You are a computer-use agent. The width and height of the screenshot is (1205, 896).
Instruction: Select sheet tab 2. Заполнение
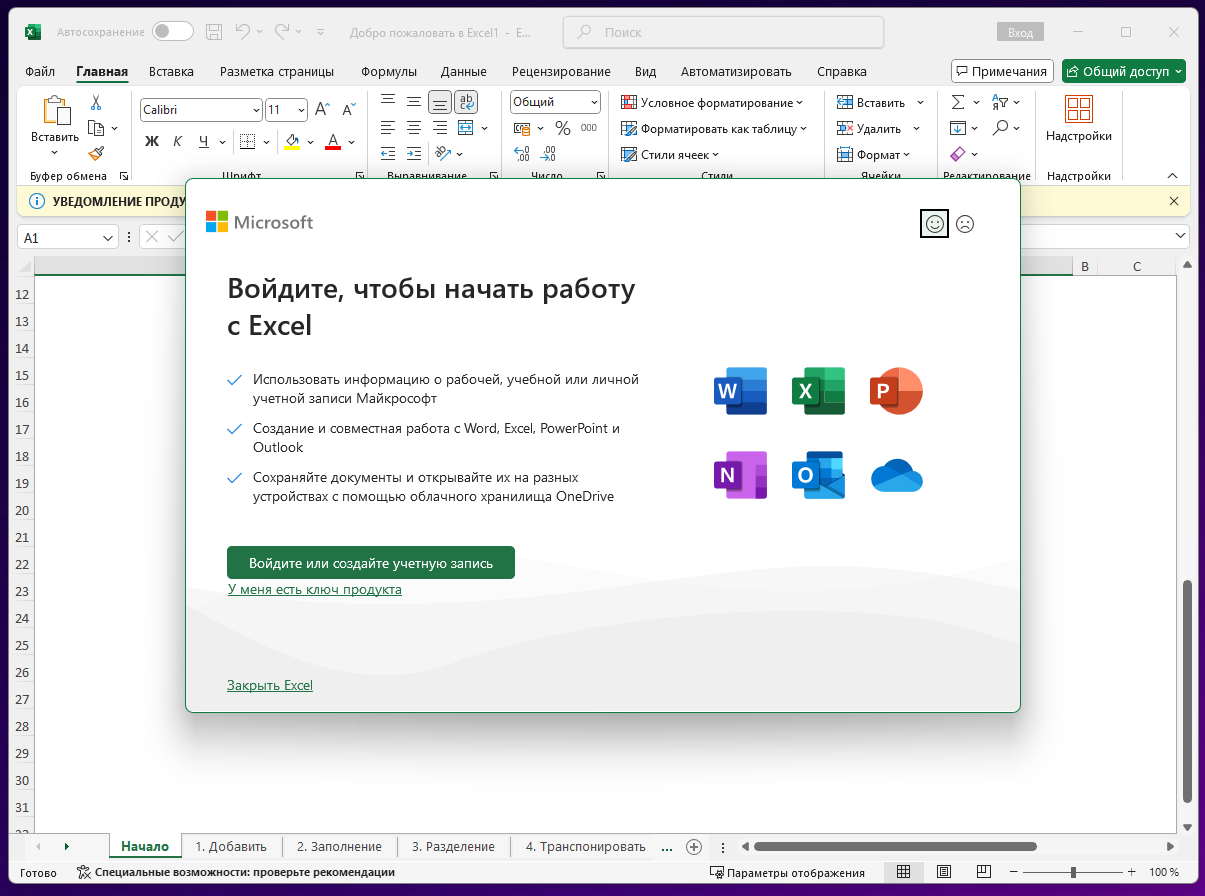click(340, 846)
